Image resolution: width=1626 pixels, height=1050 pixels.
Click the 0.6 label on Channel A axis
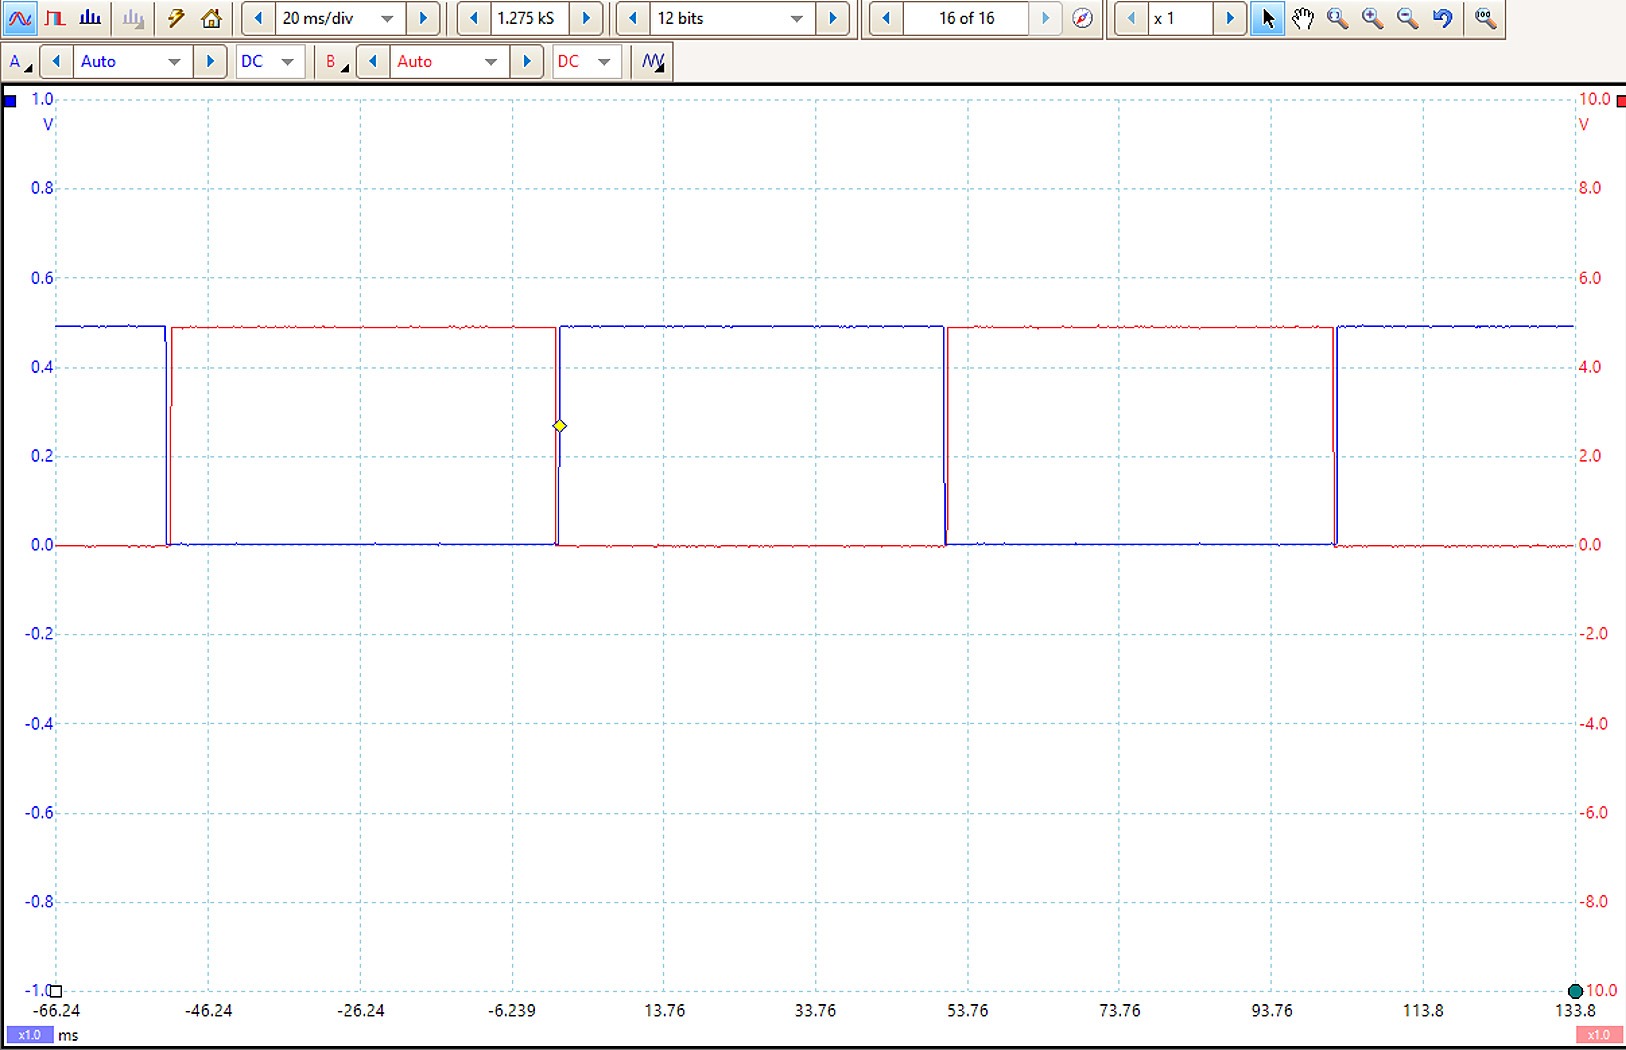[x=42, y=278]
